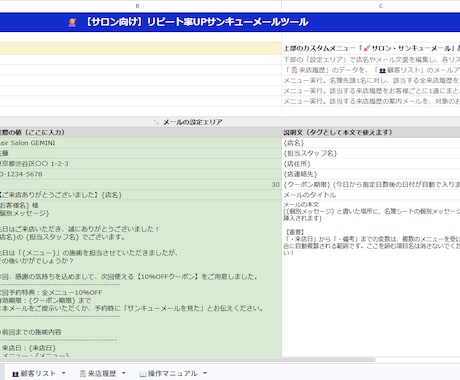Select the Salon GEMINI store name cell
This screenshot has height=380, width=460.
tap(141, 143)
